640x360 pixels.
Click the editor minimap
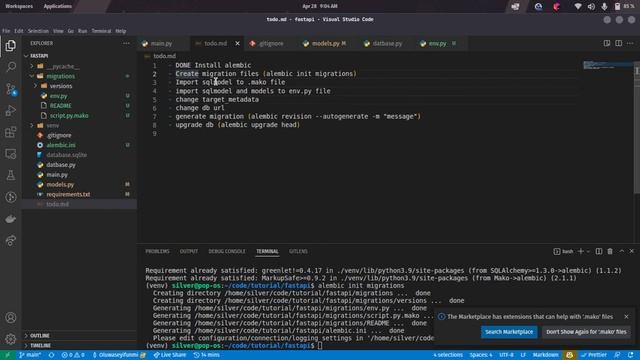(x=607, y=65)
